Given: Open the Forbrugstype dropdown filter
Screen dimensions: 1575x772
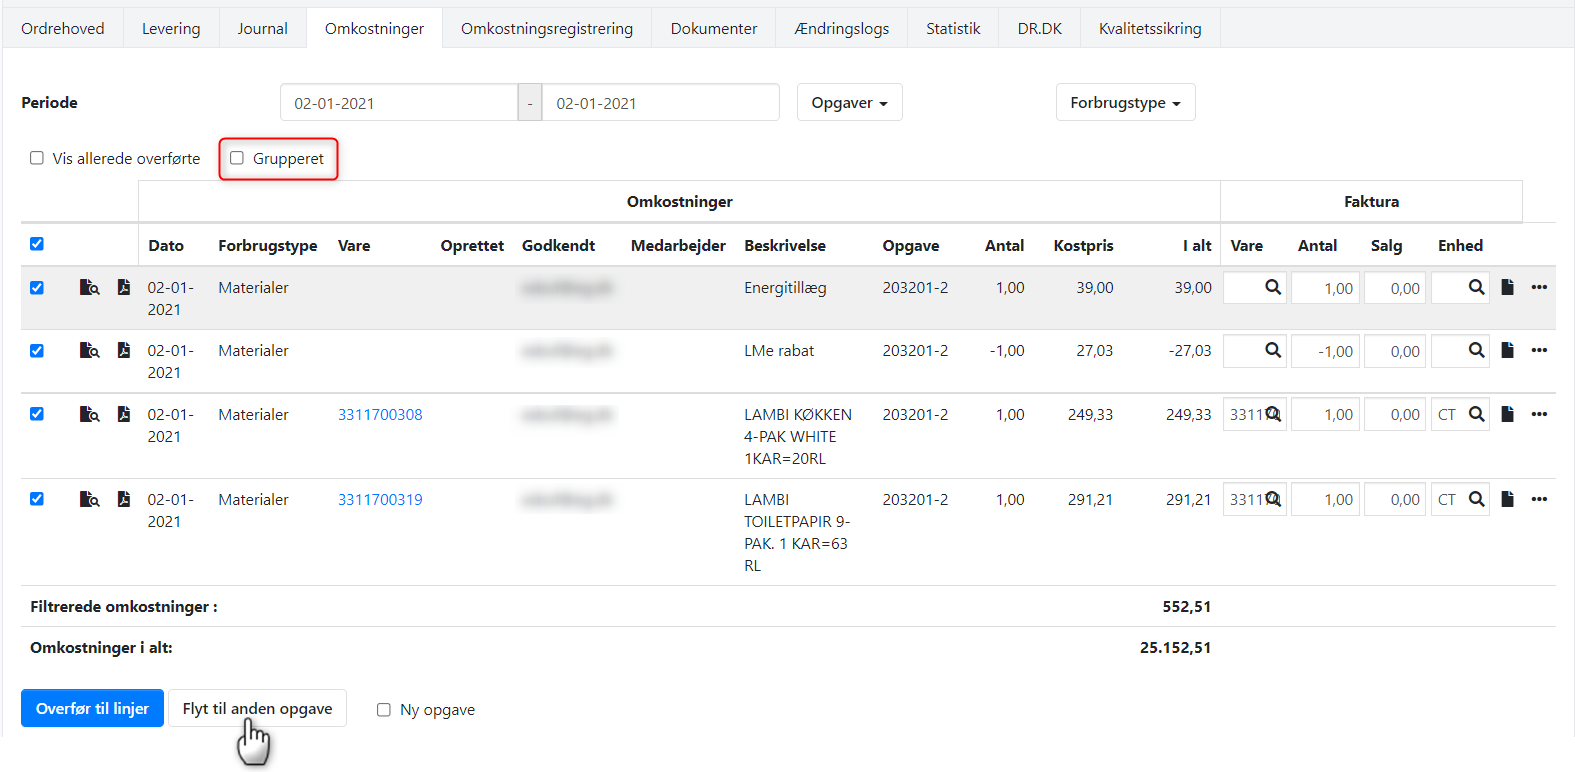Looking at the screenshot, I should click(x=1125, y=103).
